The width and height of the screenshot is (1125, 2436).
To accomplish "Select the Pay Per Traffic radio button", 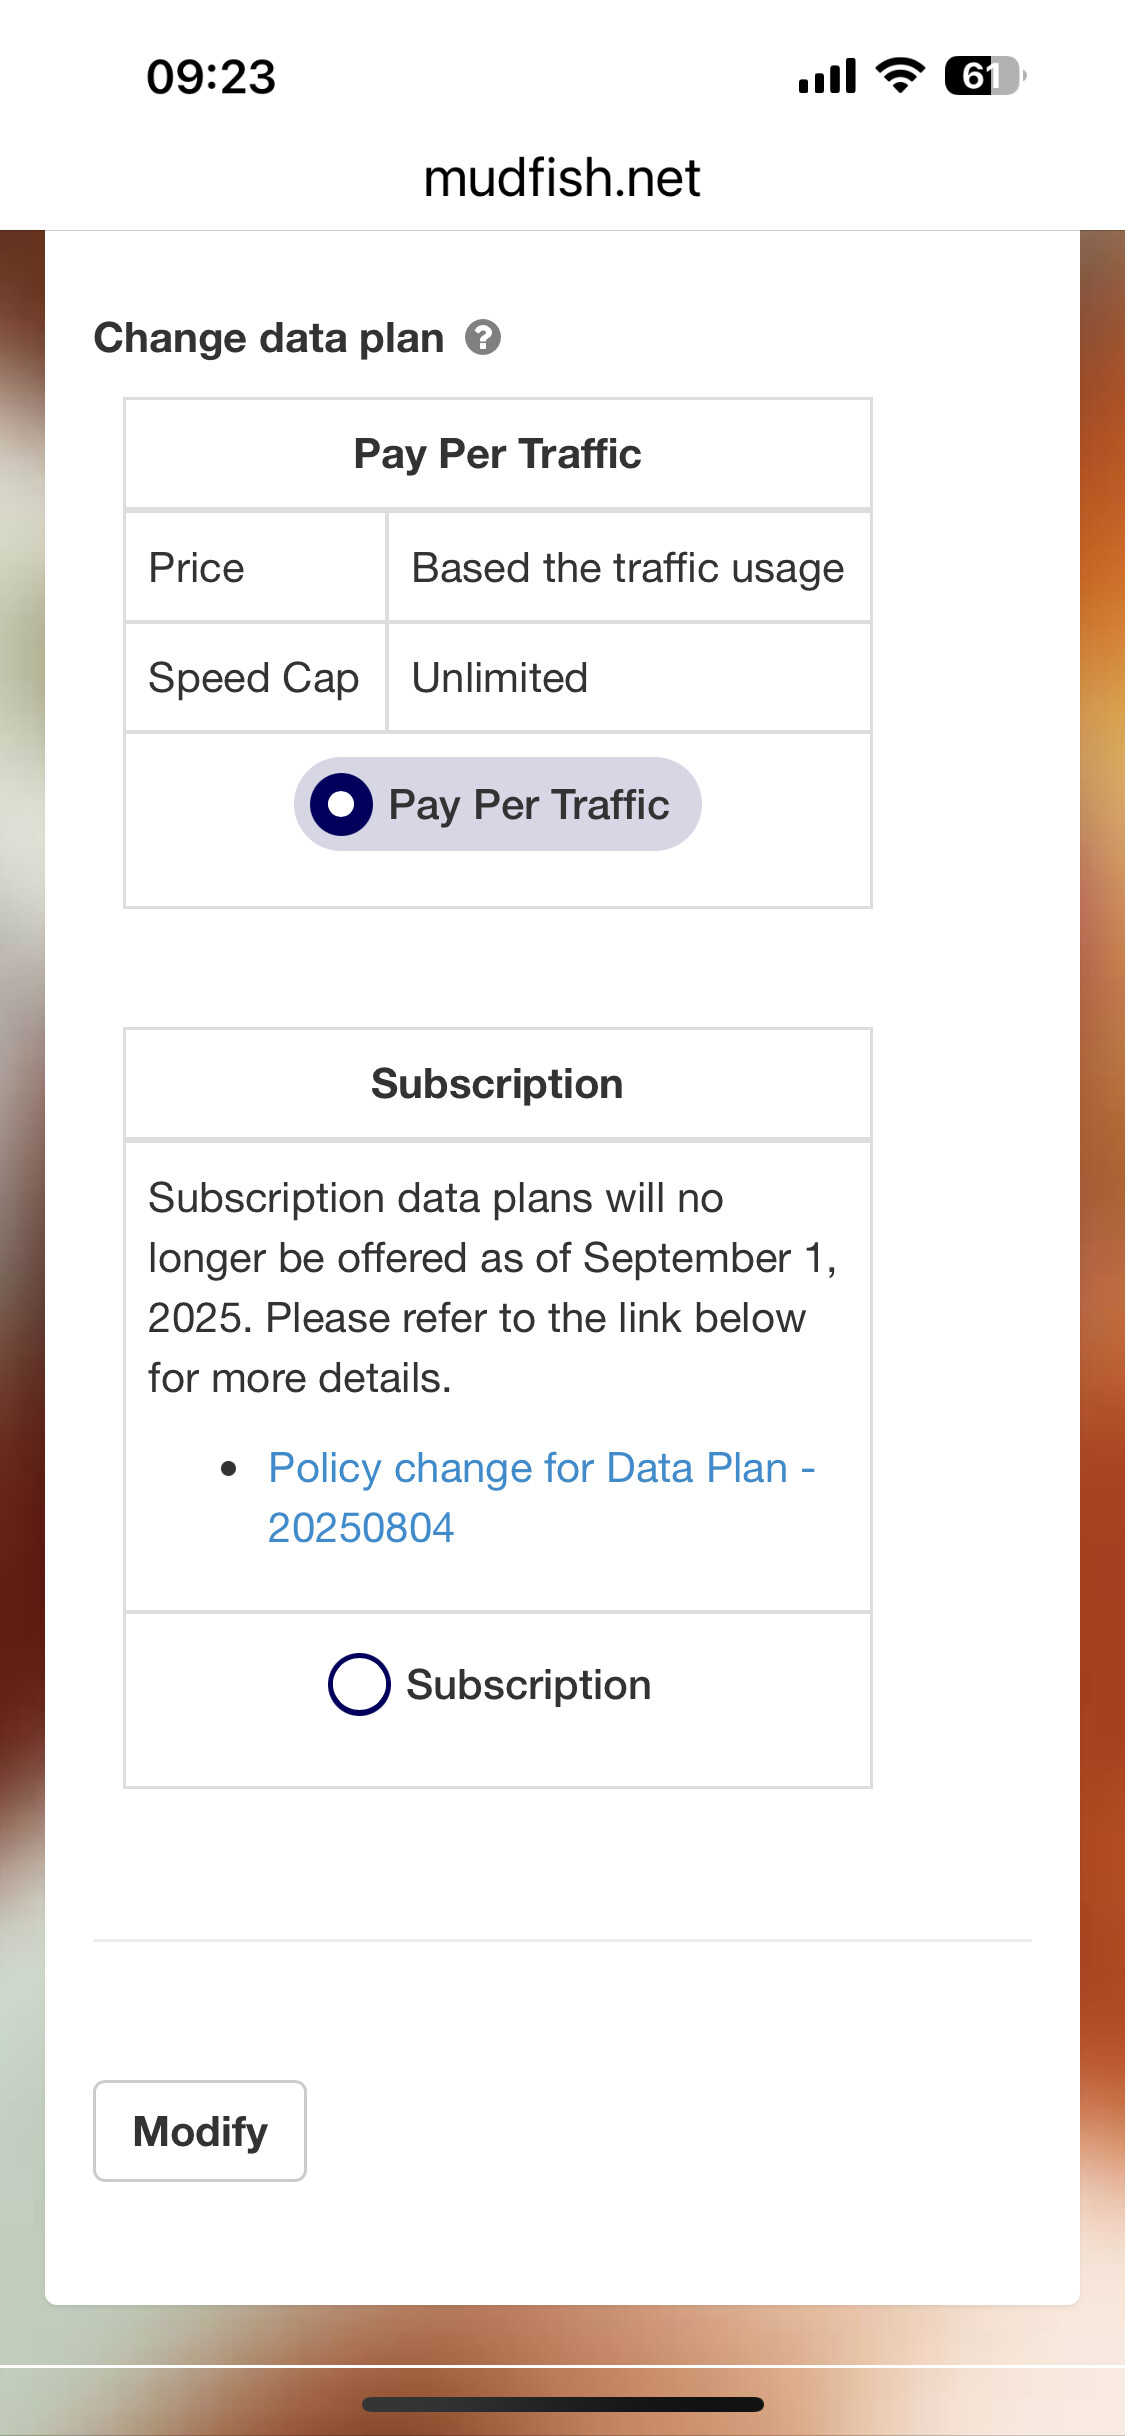I will (342, 804).
